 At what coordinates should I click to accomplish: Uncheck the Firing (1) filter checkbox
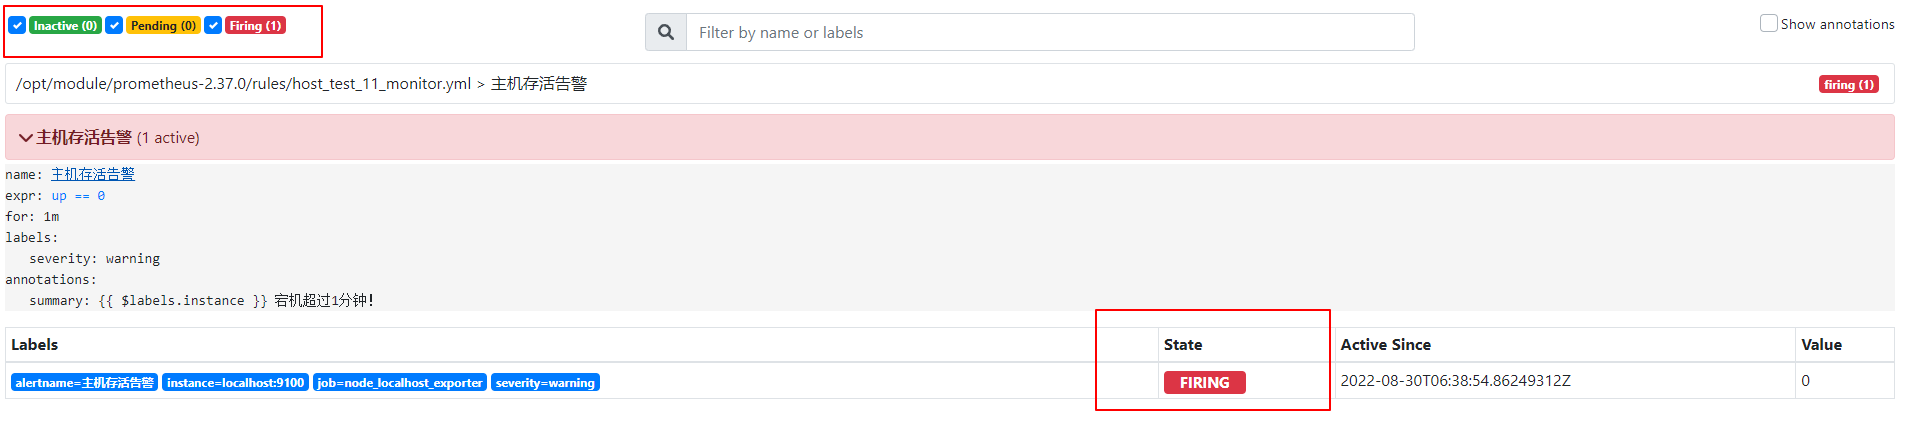pyautogui.click(x=213, y=25)
